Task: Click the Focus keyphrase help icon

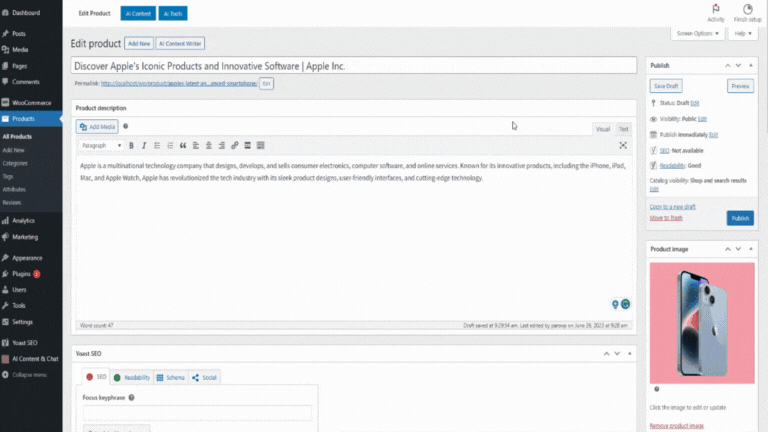Action: 131,398
